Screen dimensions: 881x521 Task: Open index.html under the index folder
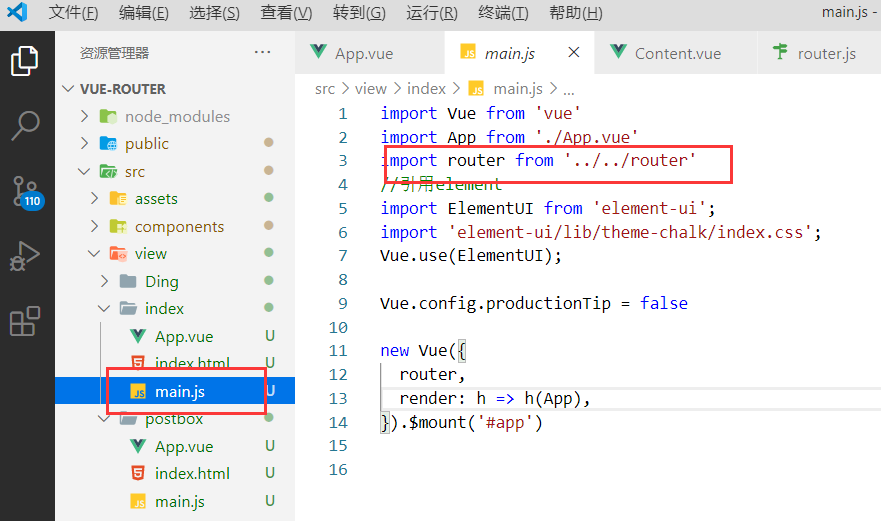click(192, 363)
